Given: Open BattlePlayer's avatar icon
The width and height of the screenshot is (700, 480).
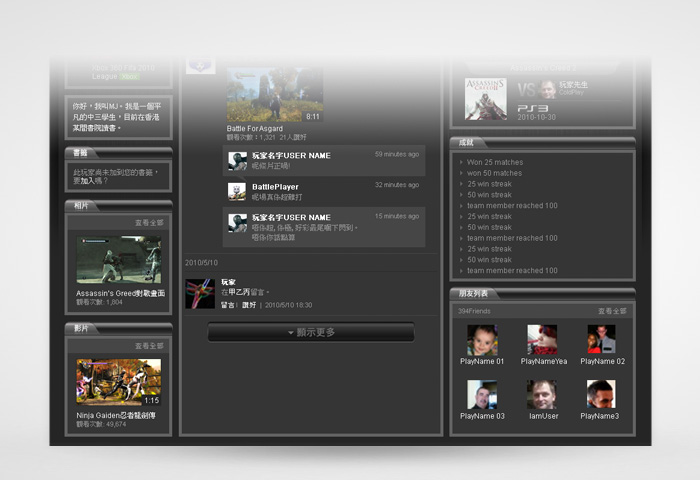Looking at the screenshot, I should tap(237, 192).
